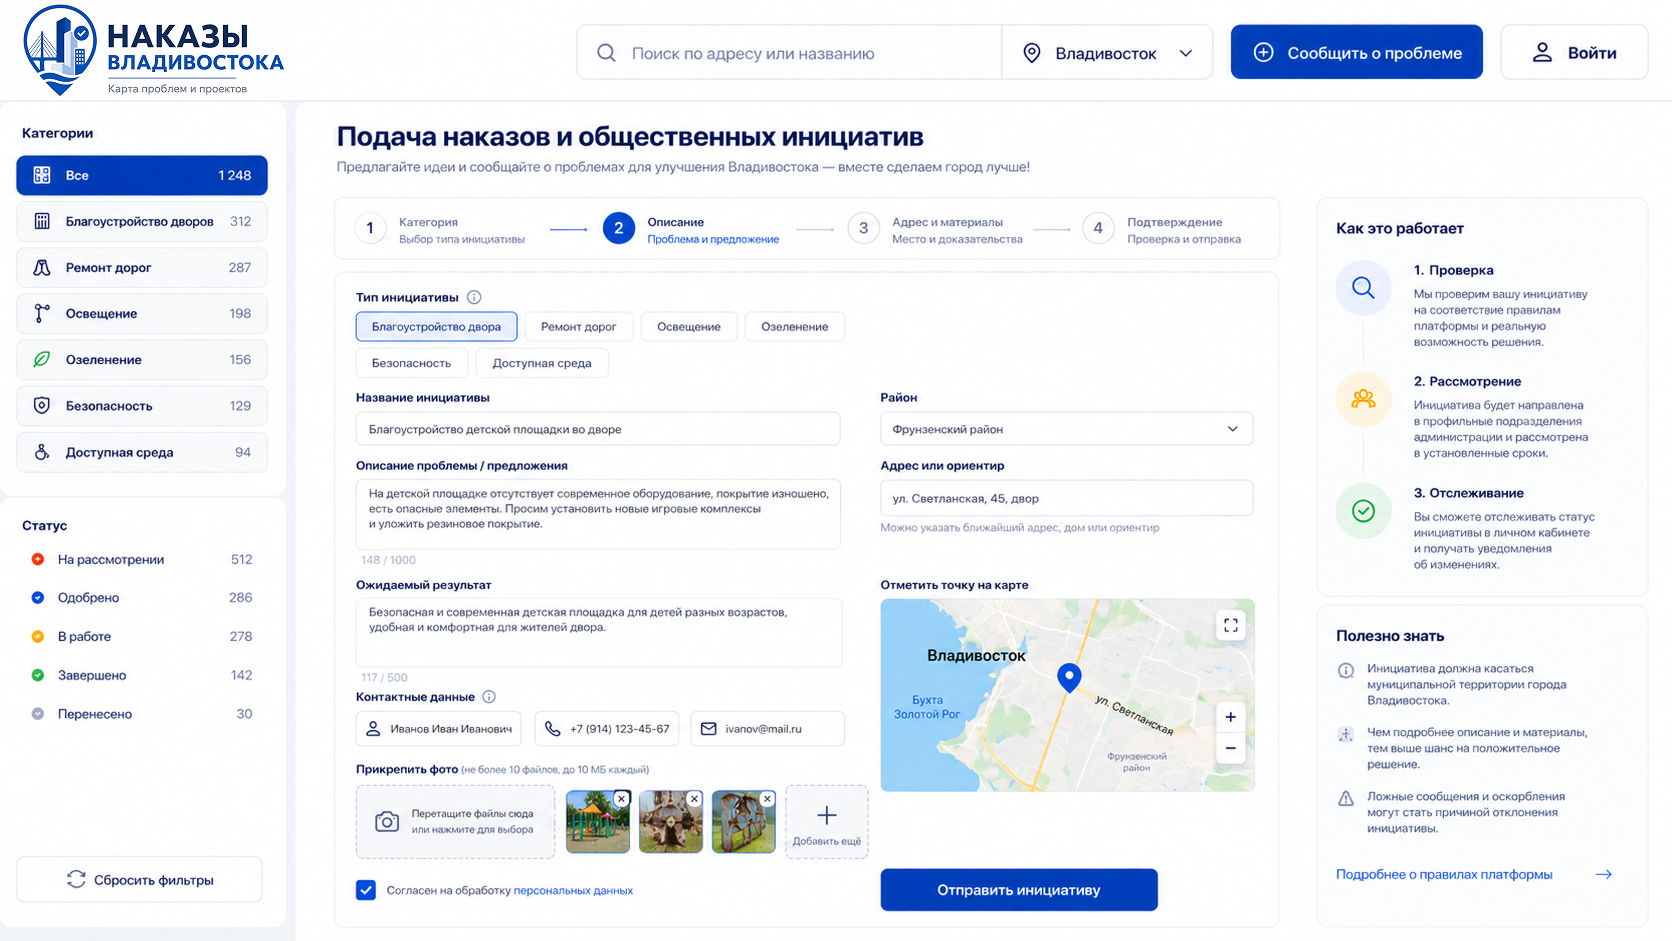Expand the Фрунзенский район dropdown
1672x941 pixels.
coord(1066,429)
